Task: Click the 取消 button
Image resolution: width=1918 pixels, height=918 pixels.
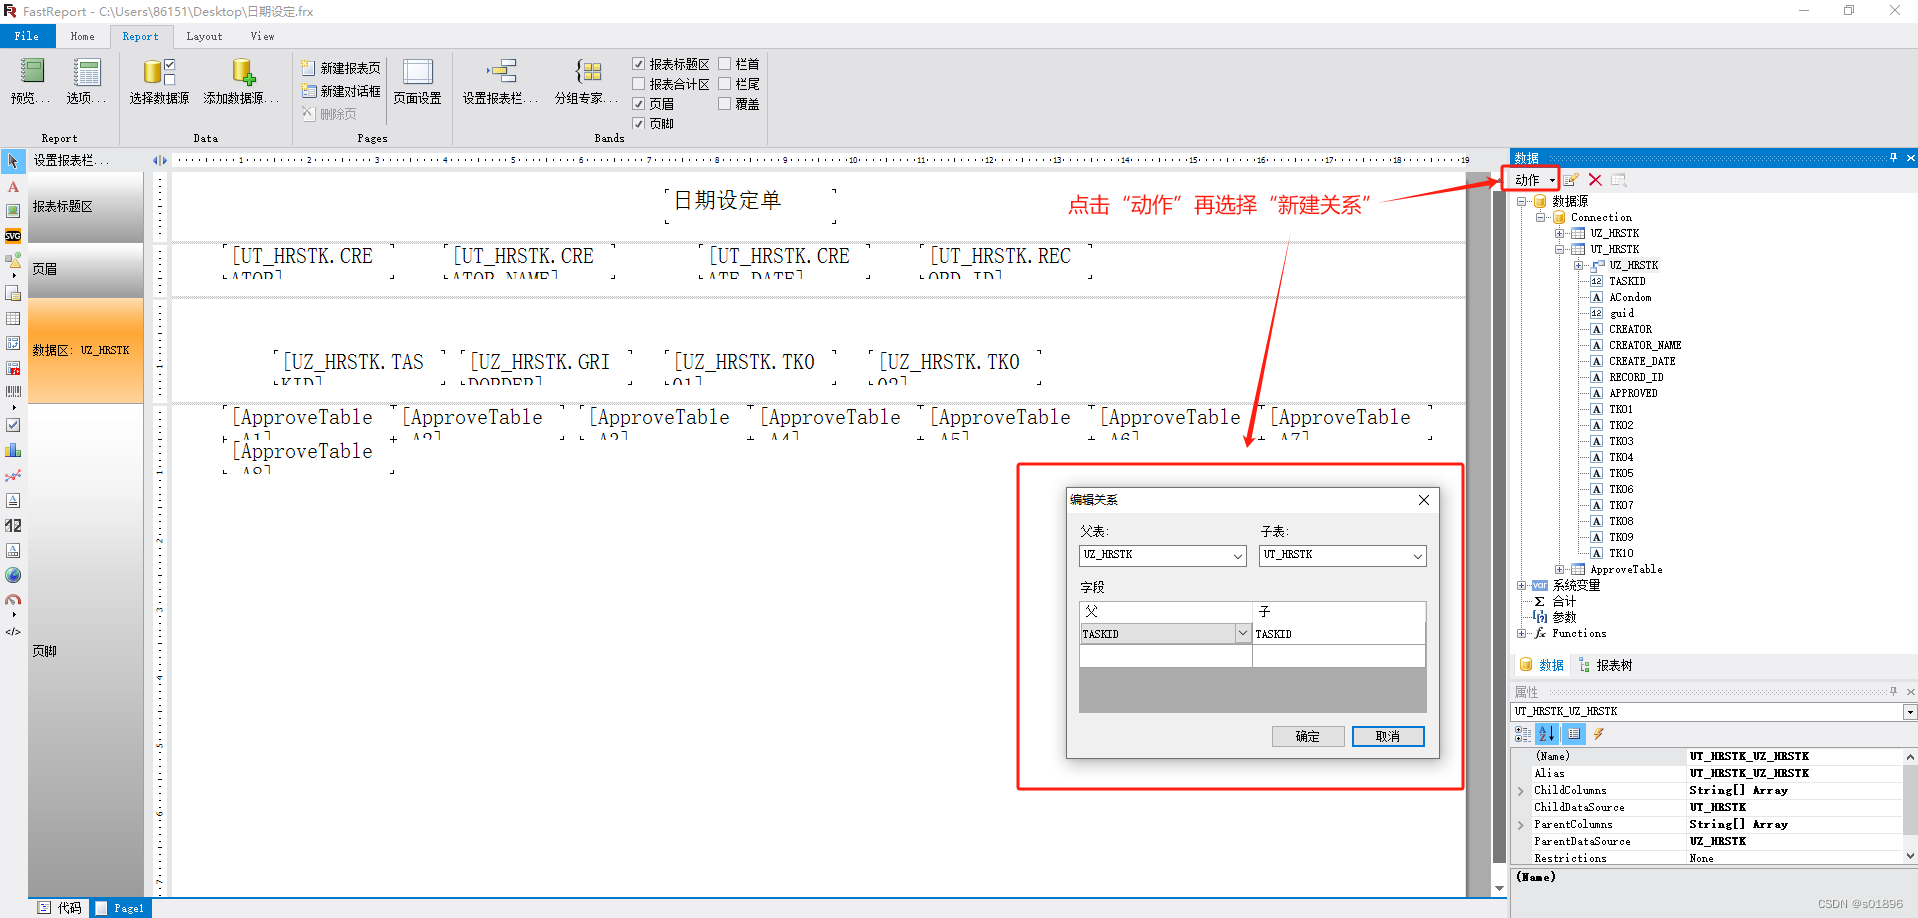Action: pyautogui.click(x=1388, y=736)
